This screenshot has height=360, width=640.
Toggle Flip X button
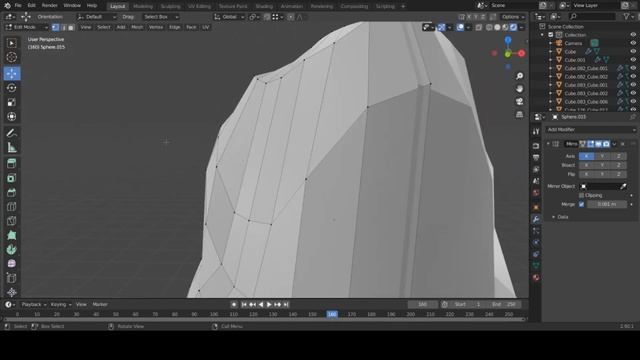point(586,174)
